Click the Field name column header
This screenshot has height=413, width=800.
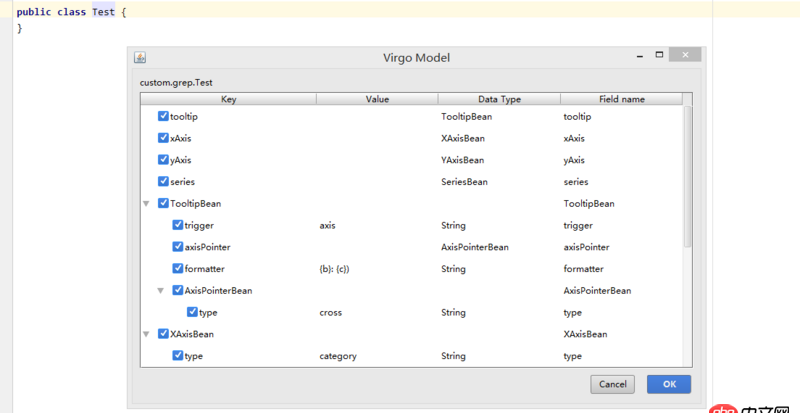[621, 99]
